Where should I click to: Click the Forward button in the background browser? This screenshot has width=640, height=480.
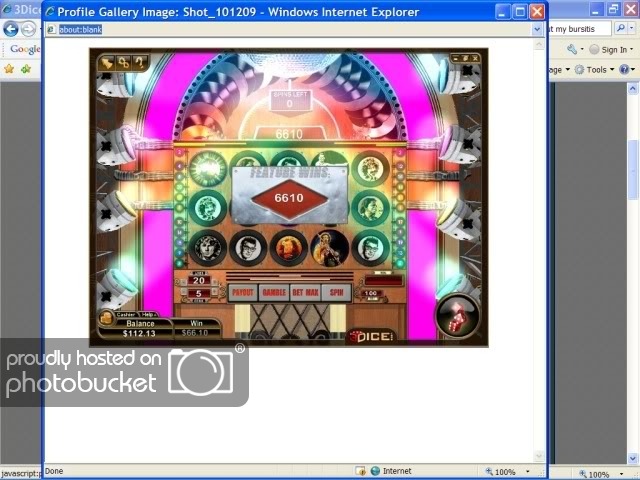pyautogui.click(x=28, y=29)
